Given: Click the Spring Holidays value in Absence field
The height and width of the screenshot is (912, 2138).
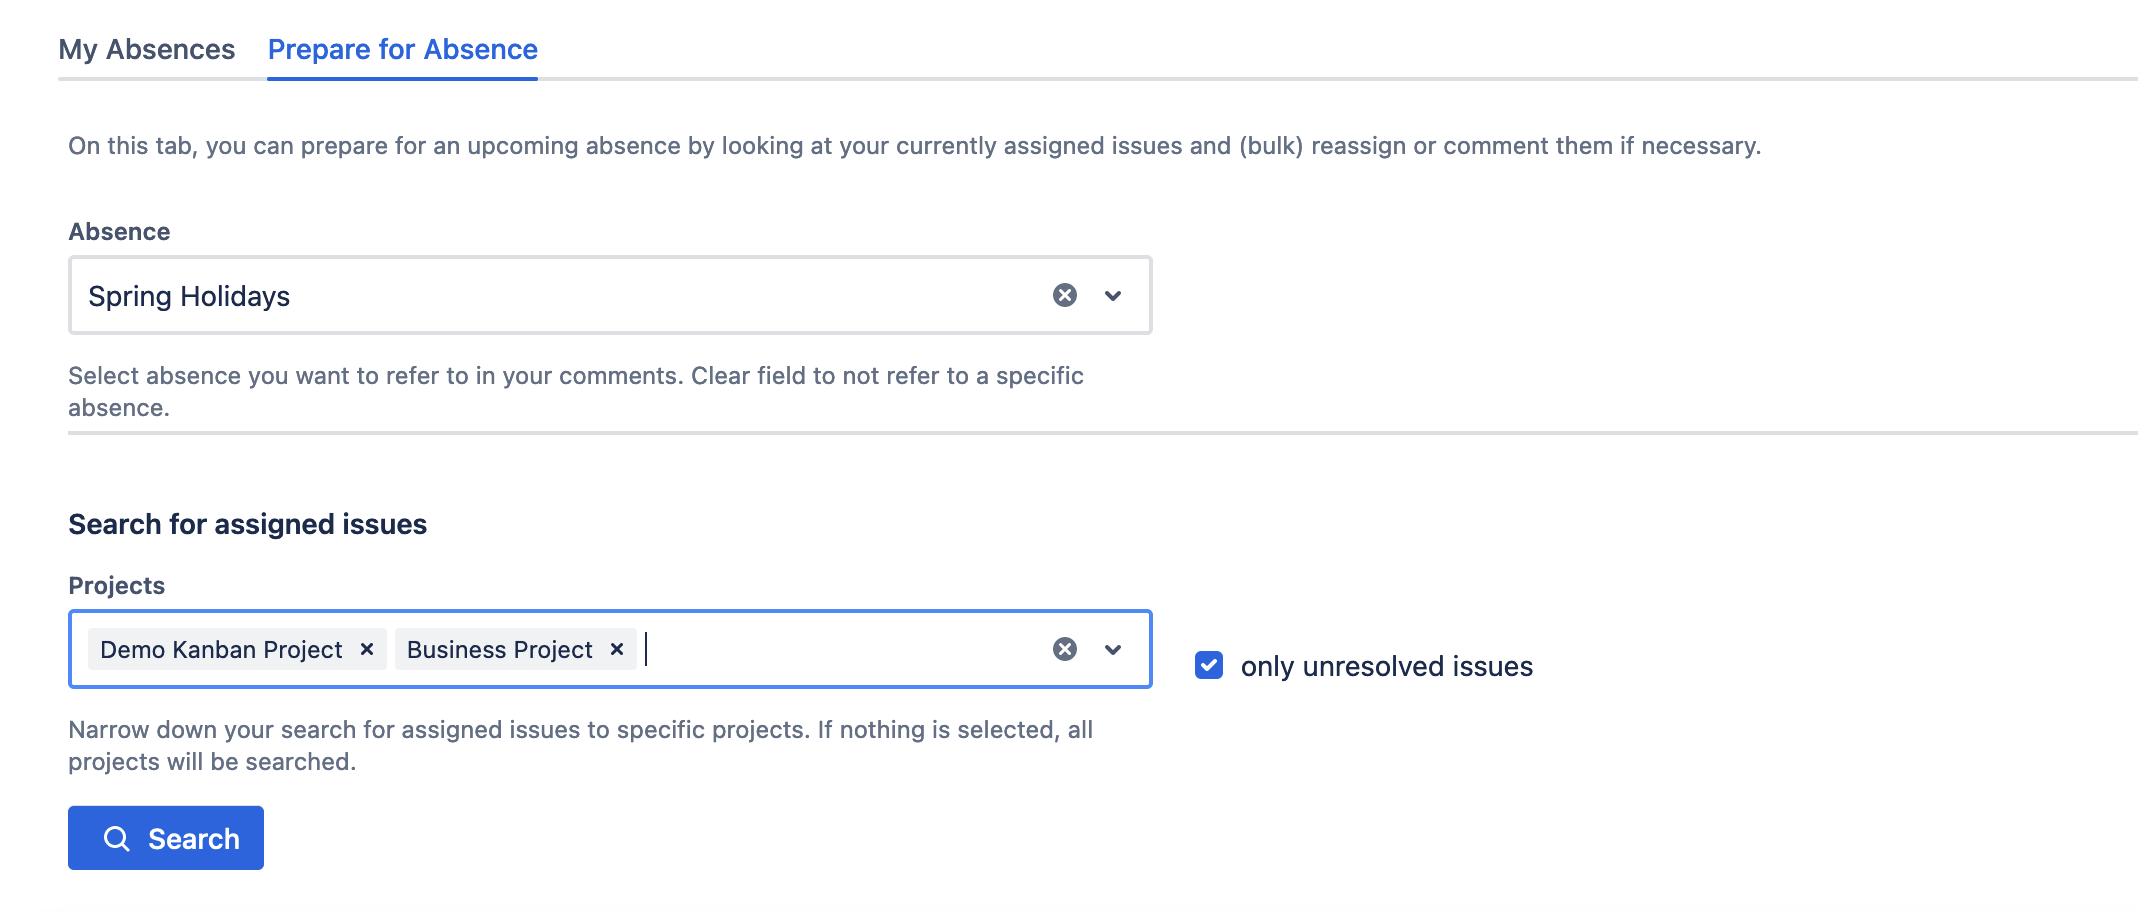Looking at the screenshot, I should 189,296.
